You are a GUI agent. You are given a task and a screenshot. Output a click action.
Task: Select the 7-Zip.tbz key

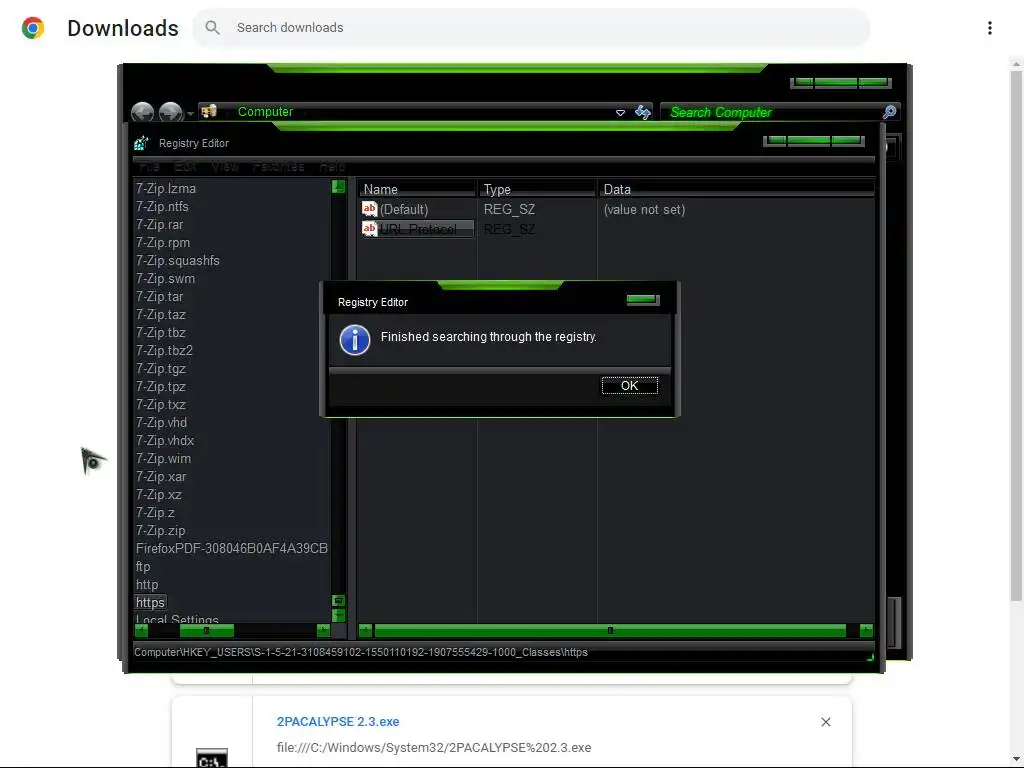click(x=160, y=332)
